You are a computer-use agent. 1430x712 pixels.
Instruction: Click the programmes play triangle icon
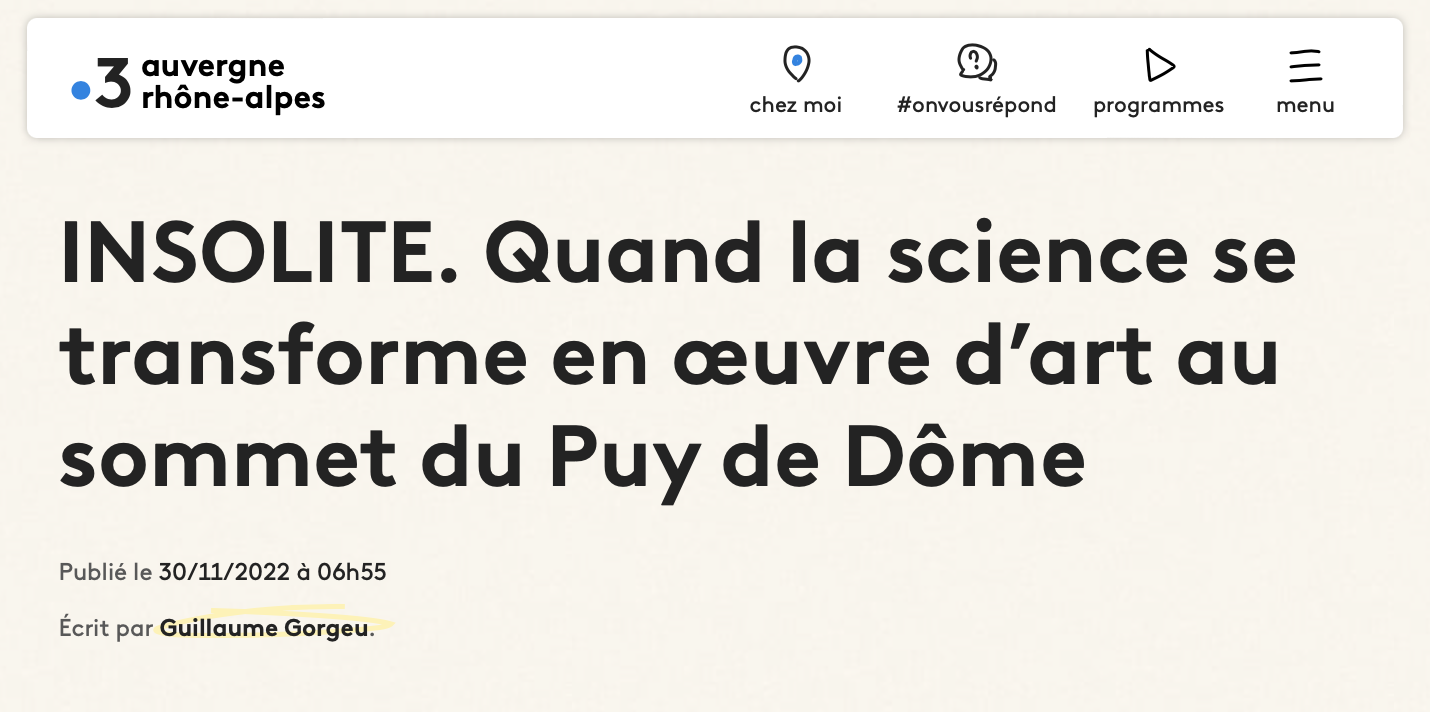1159,66
